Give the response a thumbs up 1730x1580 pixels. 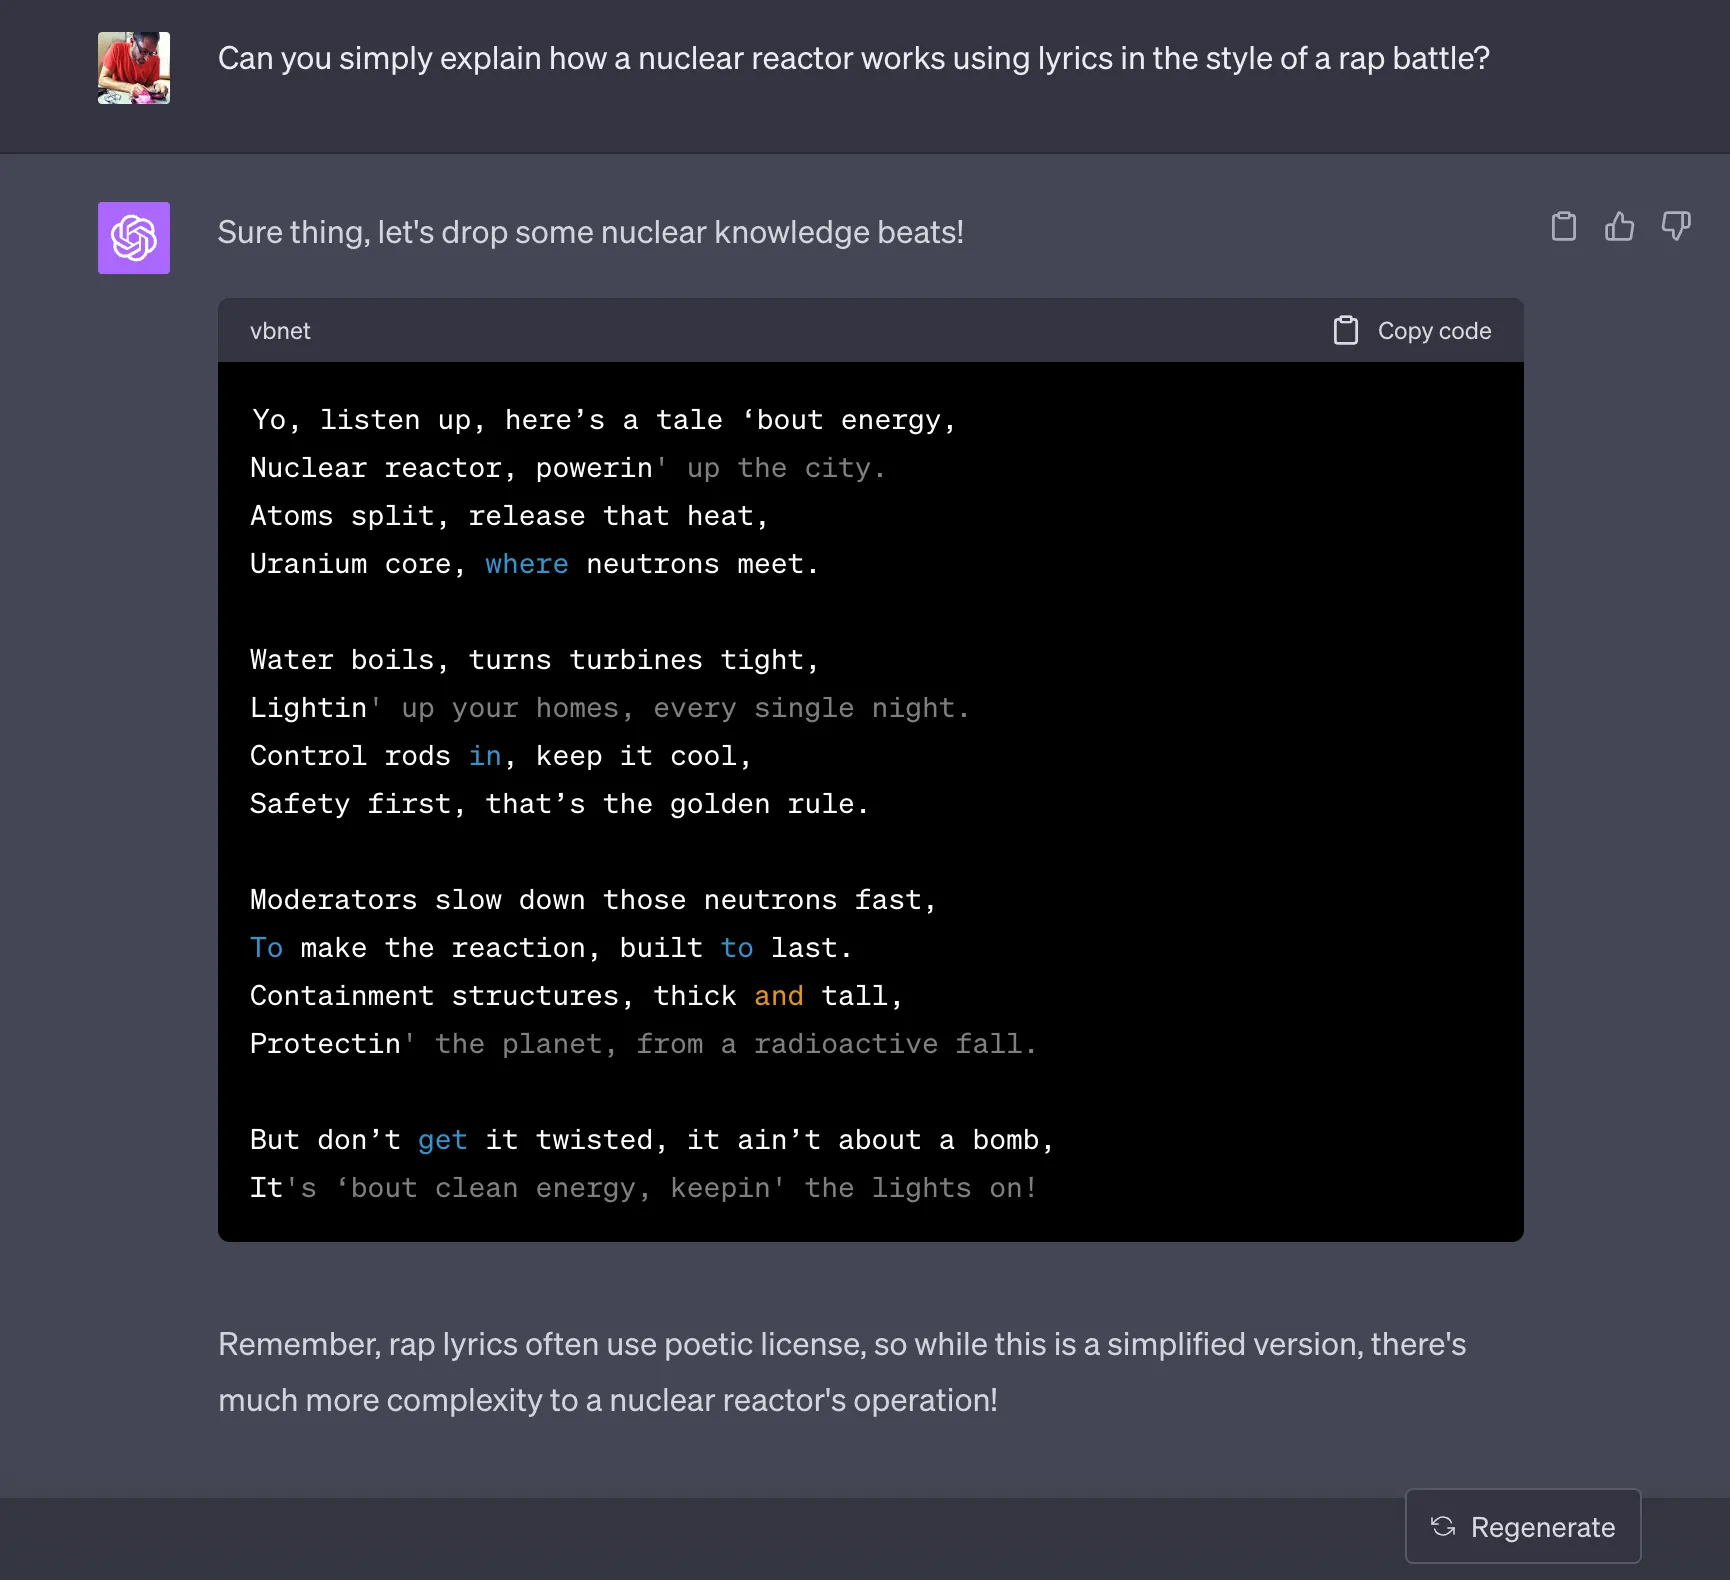point(1619,226)
